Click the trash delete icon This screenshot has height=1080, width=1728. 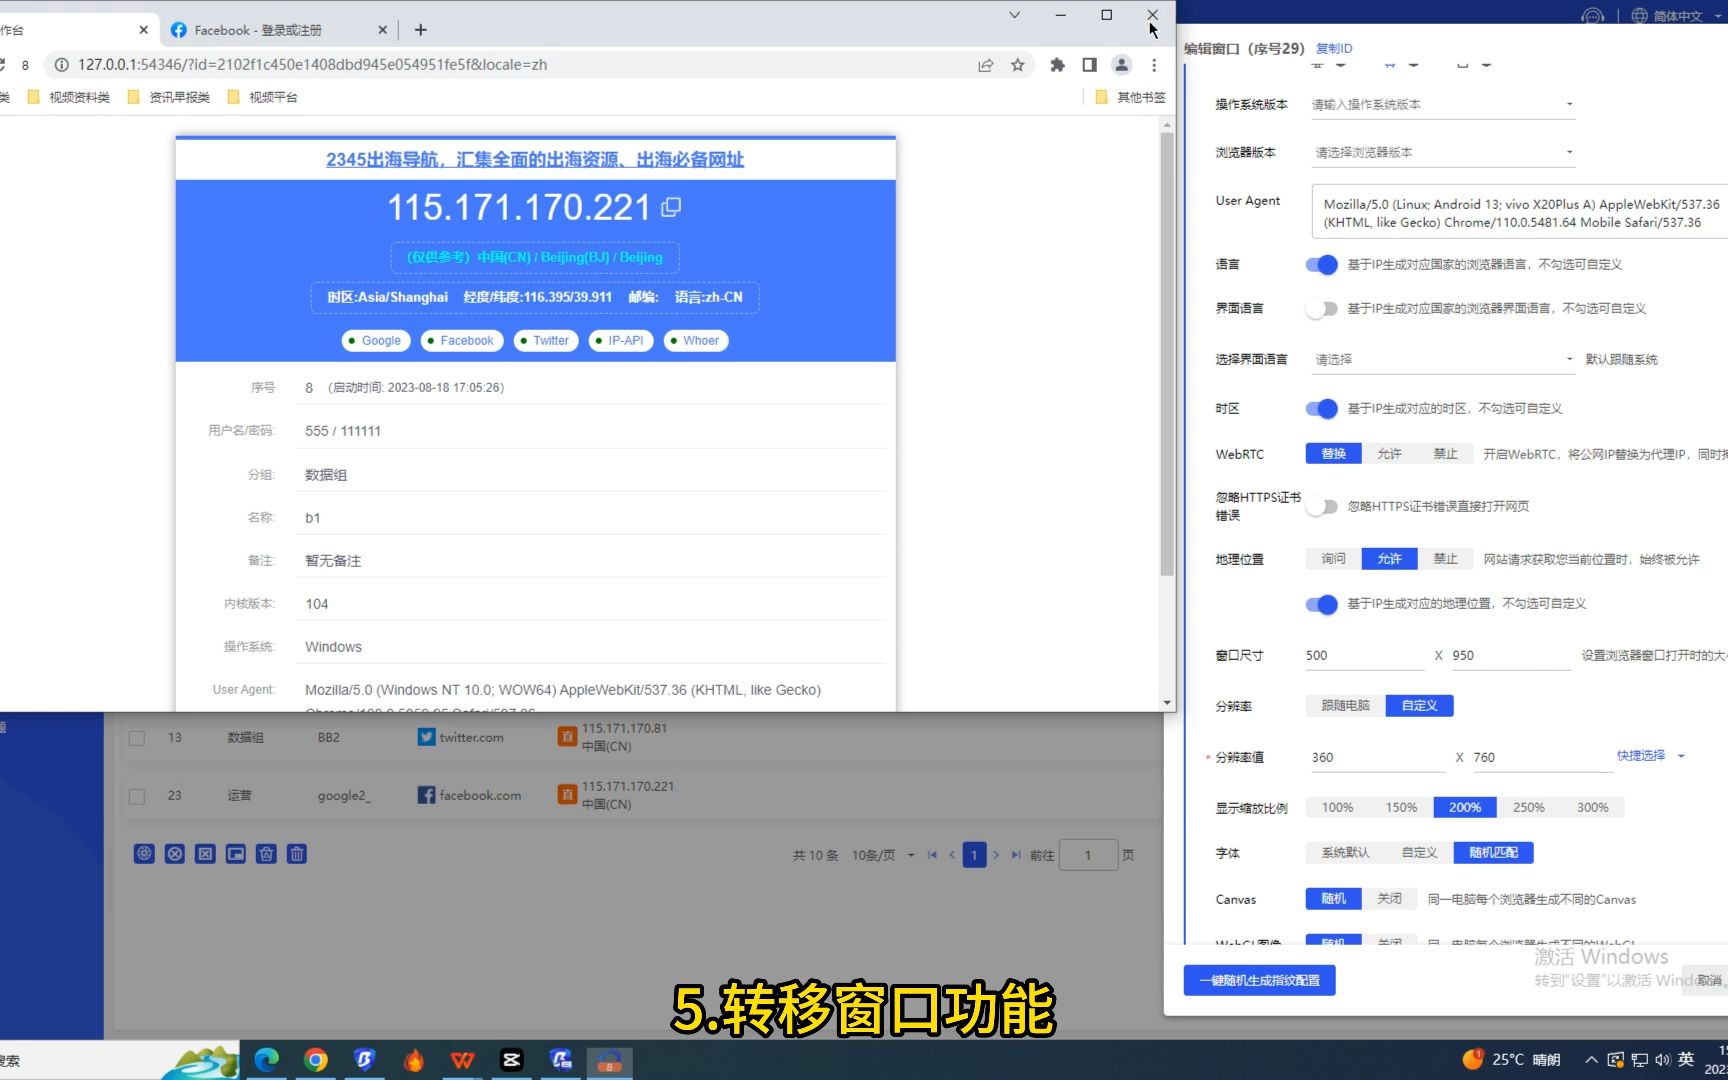pos(296,853)
